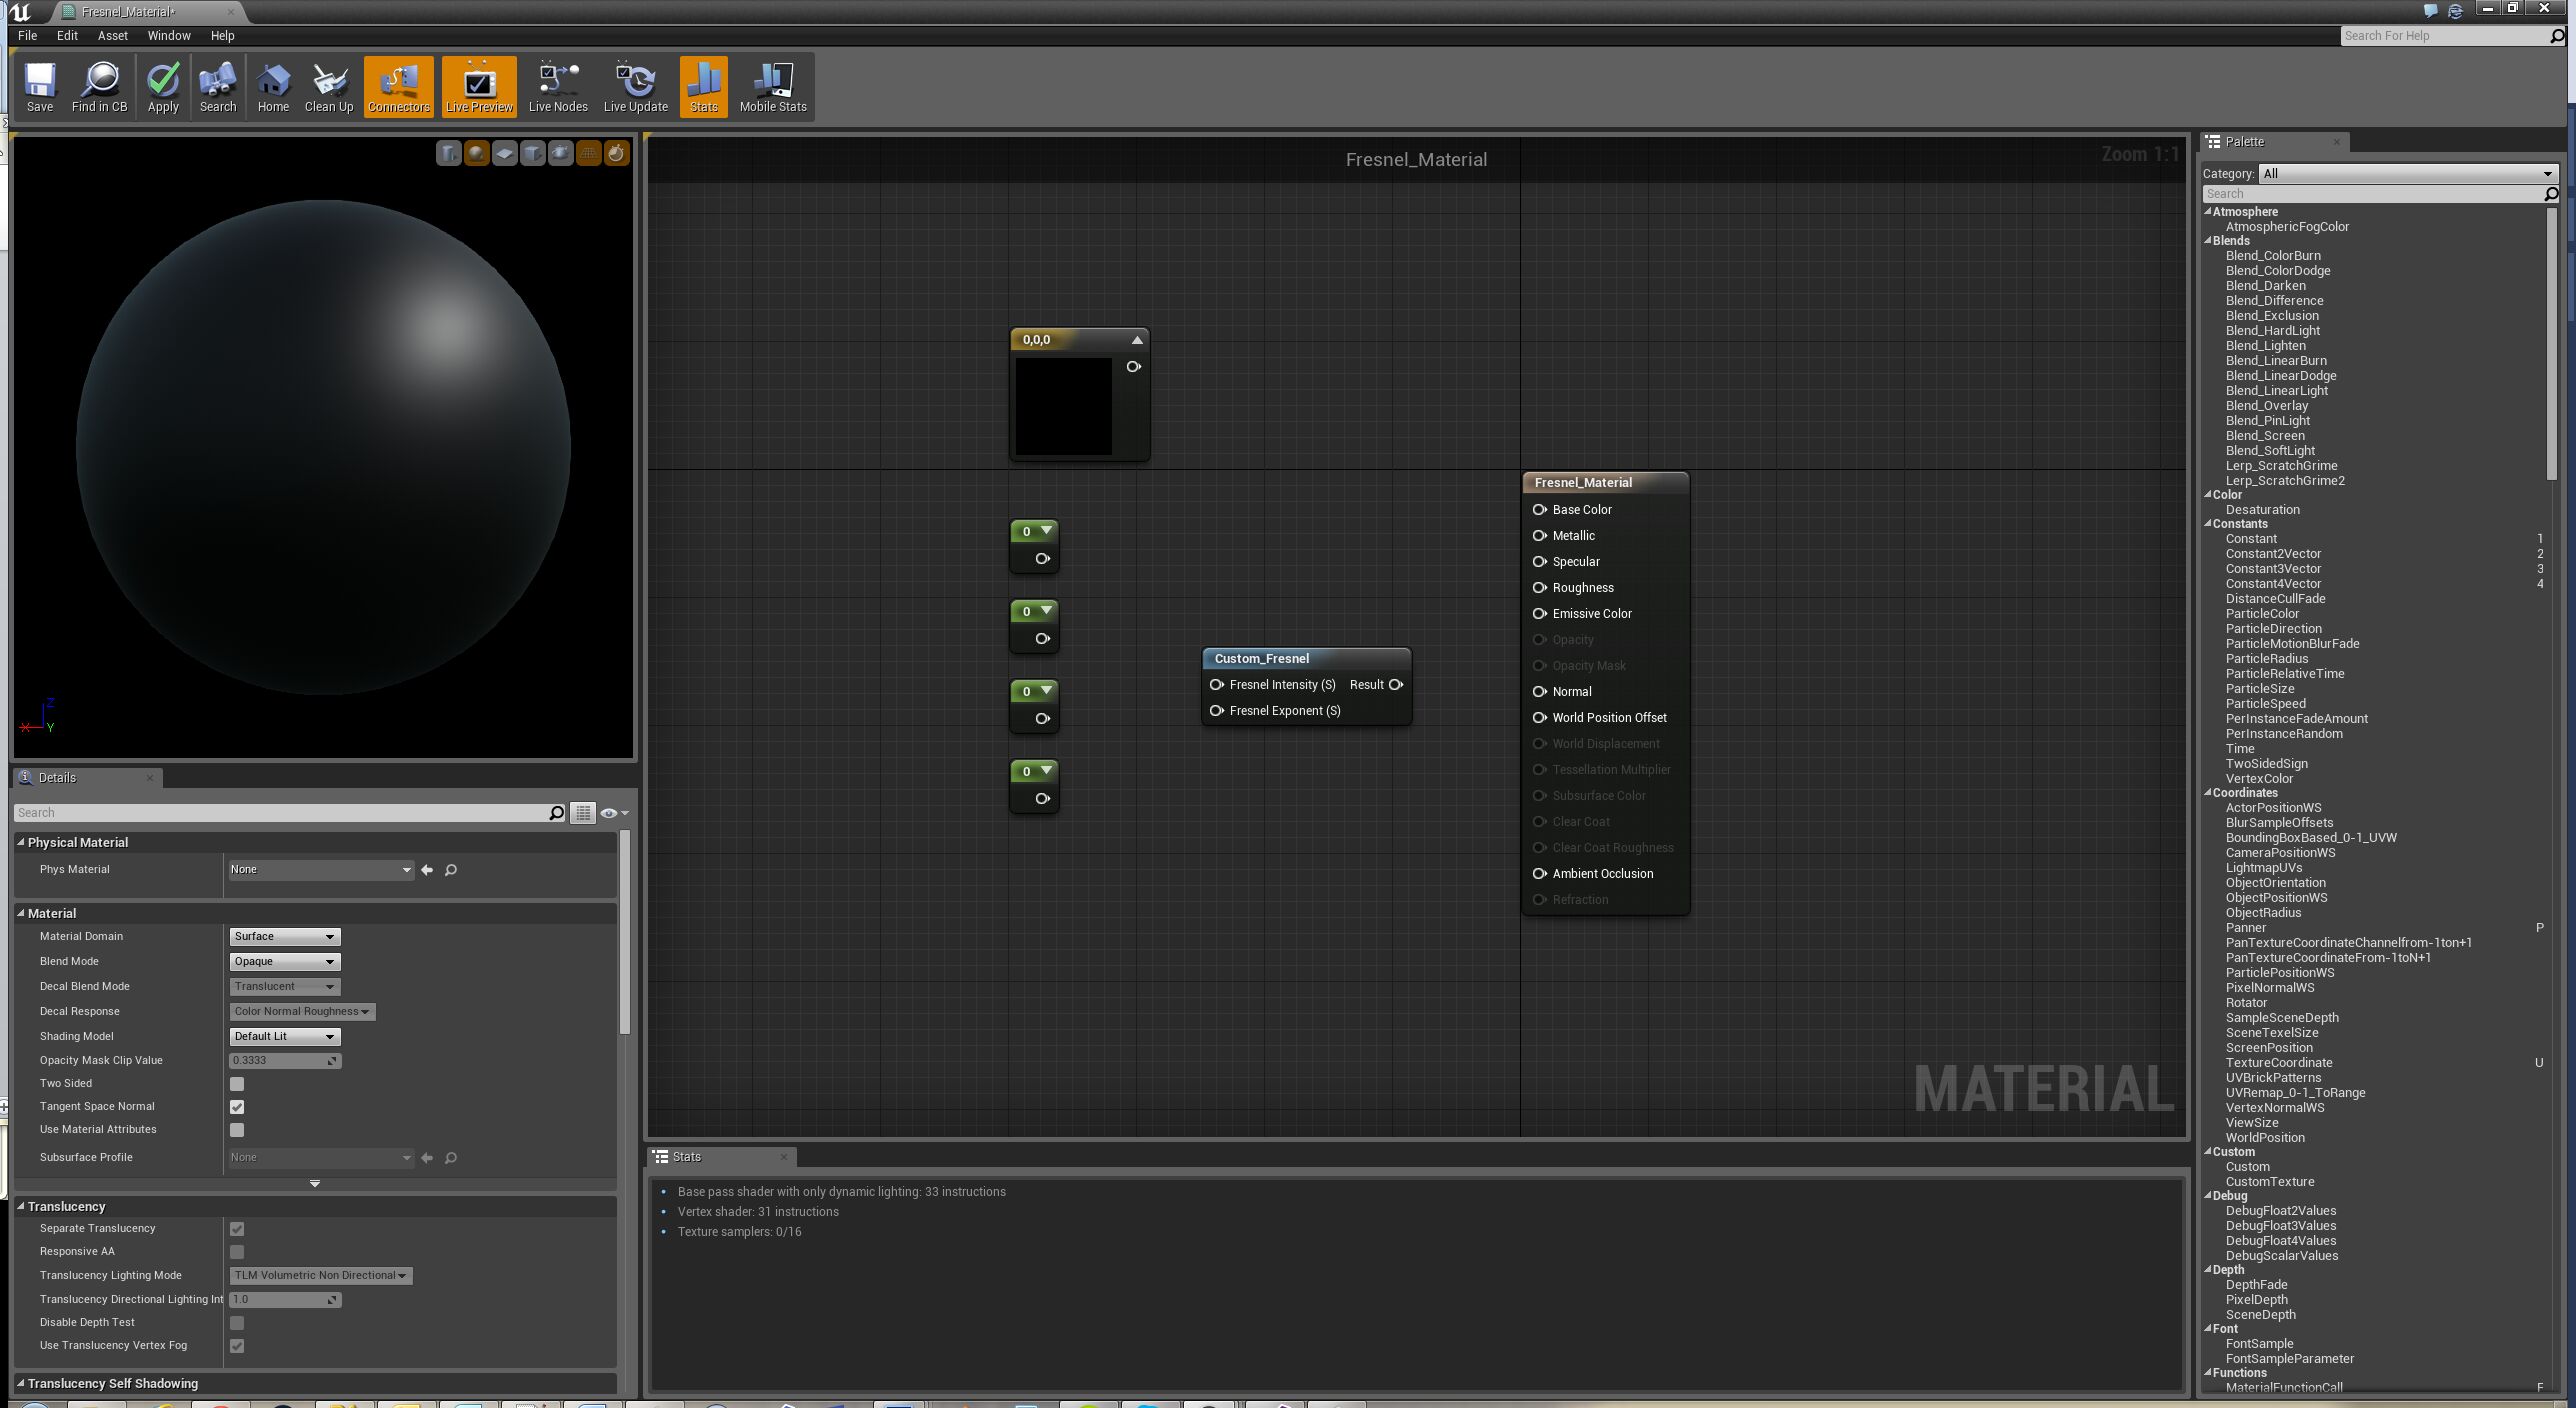Enable the Two Sided checkbox
This screenshot has height=1408, width=2576.
click(237, 1083)
